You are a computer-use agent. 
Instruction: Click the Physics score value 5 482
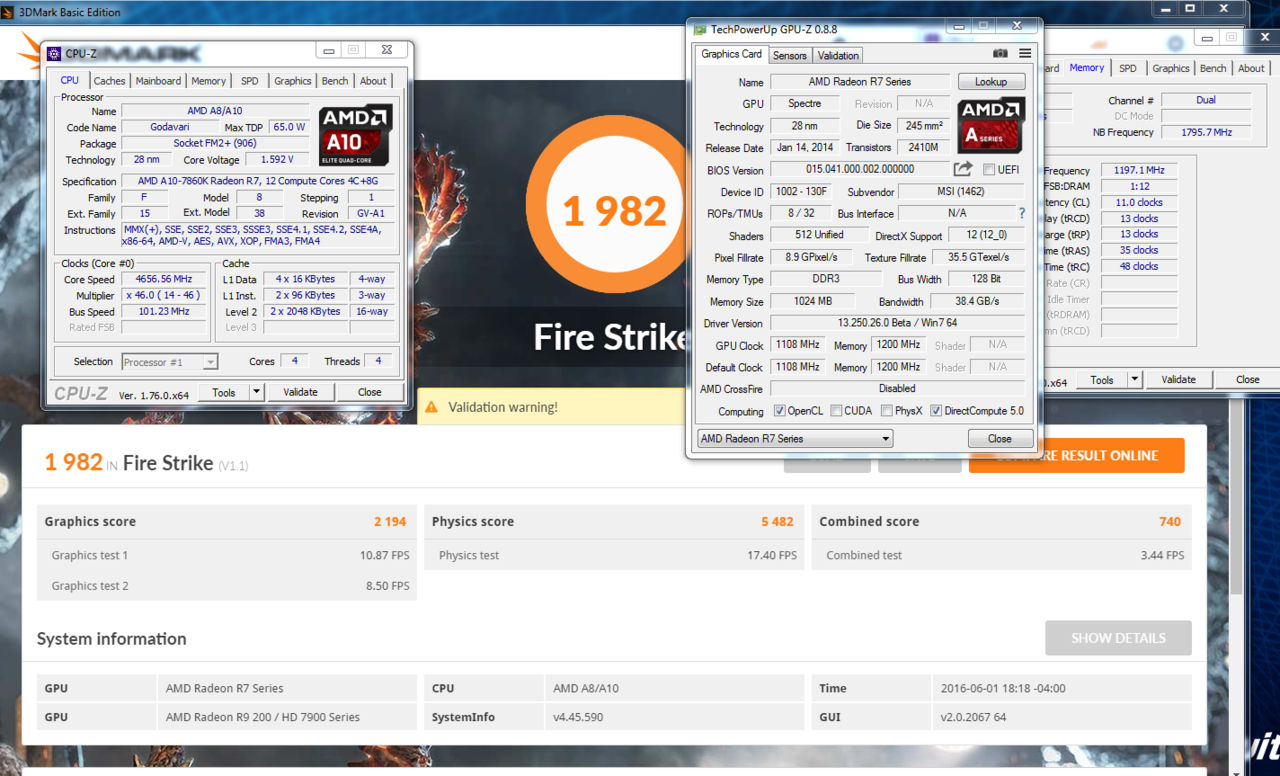(x=777, y=521)
